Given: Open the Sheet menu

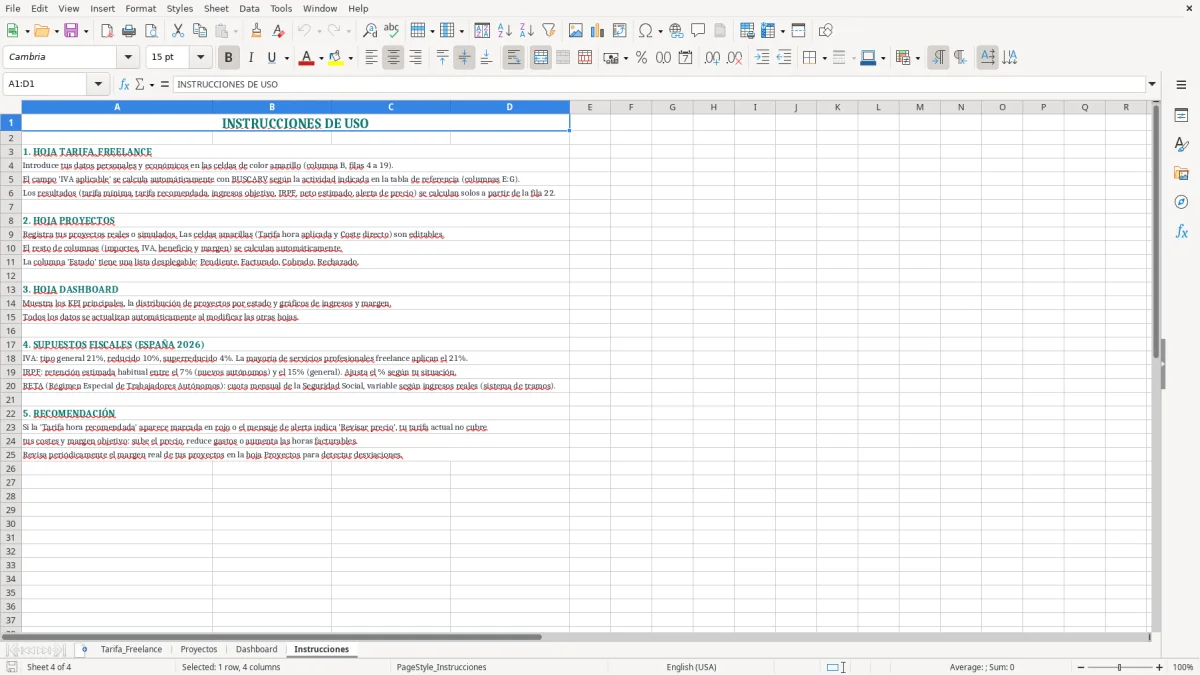Looking at the screenshot, I should pyautogui.click(x=216, y=8).
